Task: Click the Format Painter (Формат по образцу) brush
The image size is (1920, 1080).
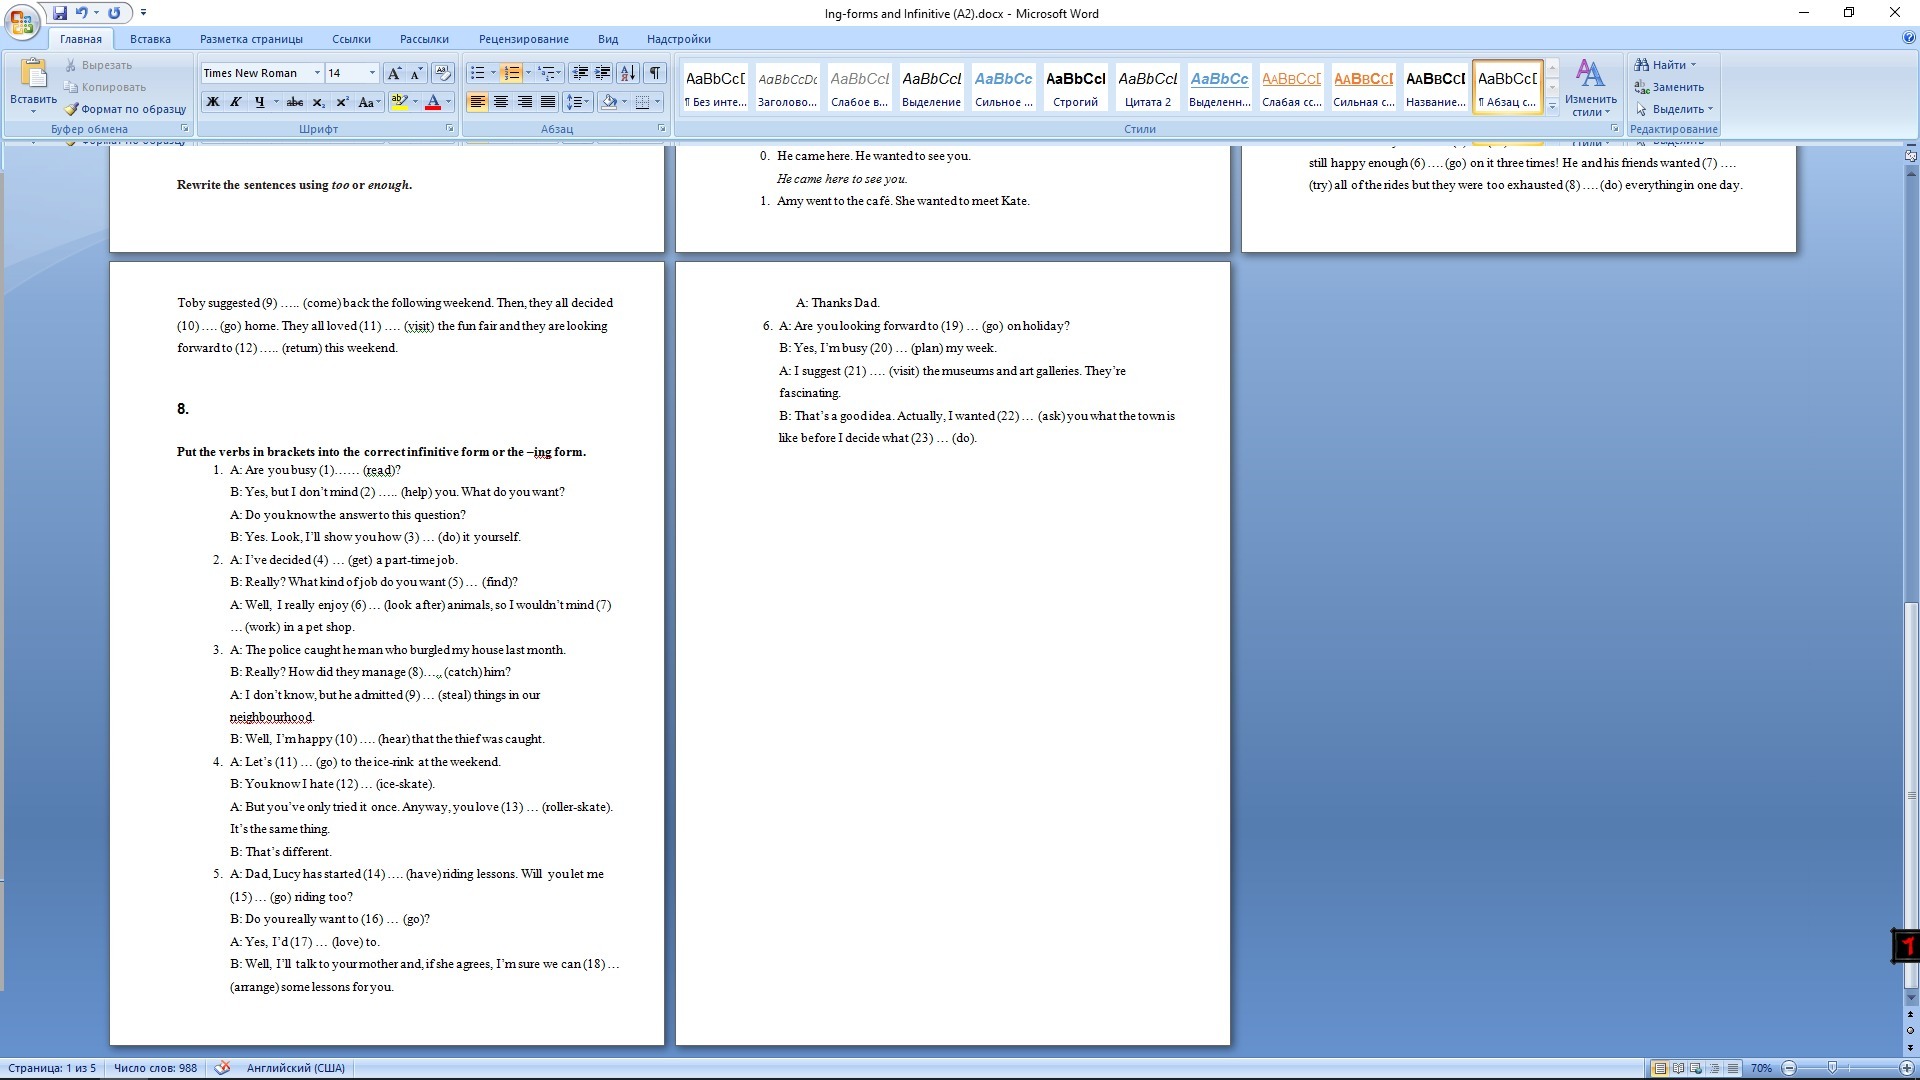Action: click(72, 109)
